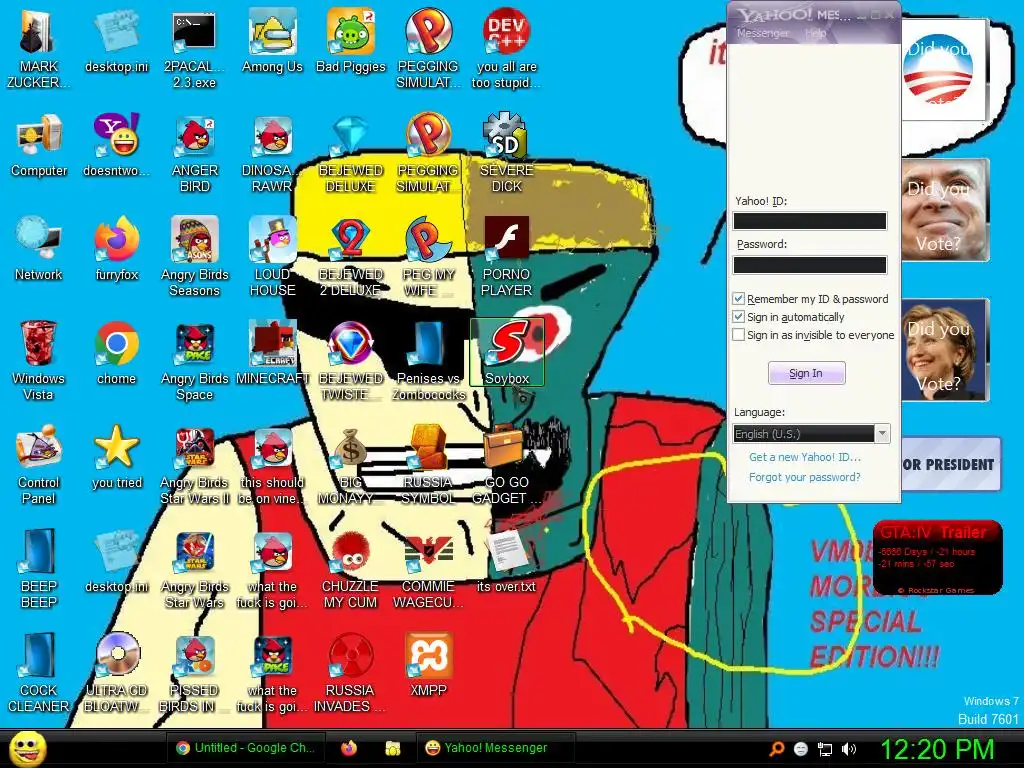Screen dimensions: 1024x768
Task: Open the Angry Birds Seasons icon
Action: click(195, 257)
